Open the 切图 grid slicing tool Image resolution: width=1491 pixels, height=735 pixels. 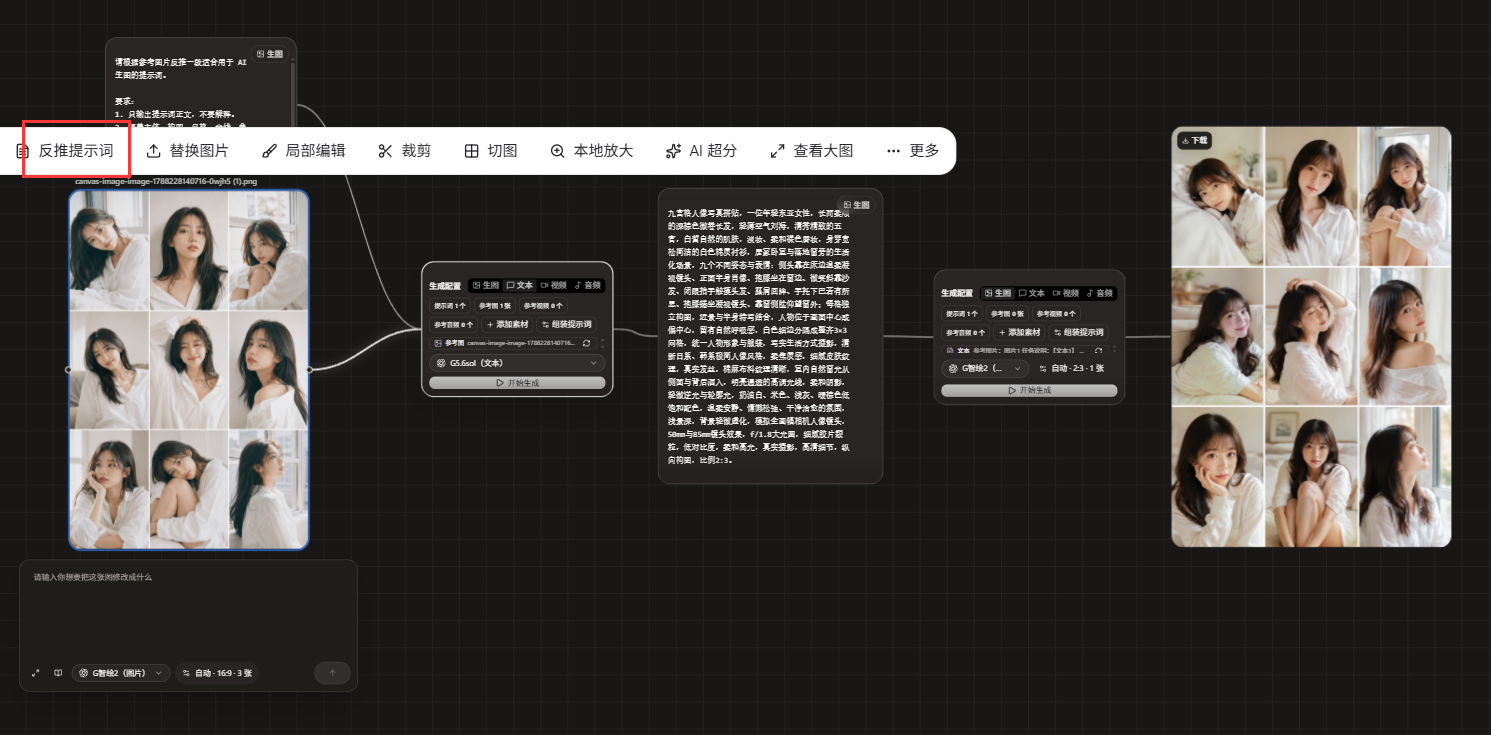[x=491, y=151]
